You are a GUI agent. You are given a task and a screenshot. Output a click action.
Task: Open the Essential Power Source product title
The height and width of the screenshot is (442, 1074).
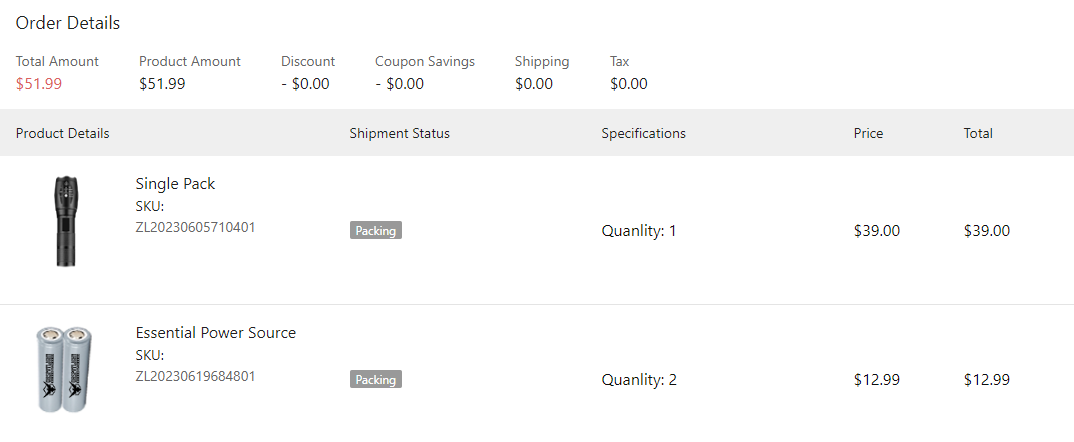216,333
